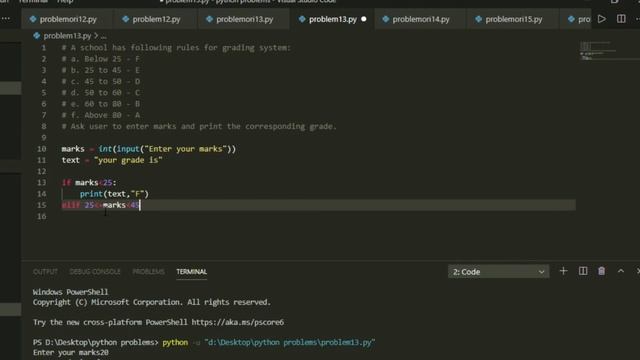Place cursor on line 16
Screen dimensions: 640x360
(318, 216)
